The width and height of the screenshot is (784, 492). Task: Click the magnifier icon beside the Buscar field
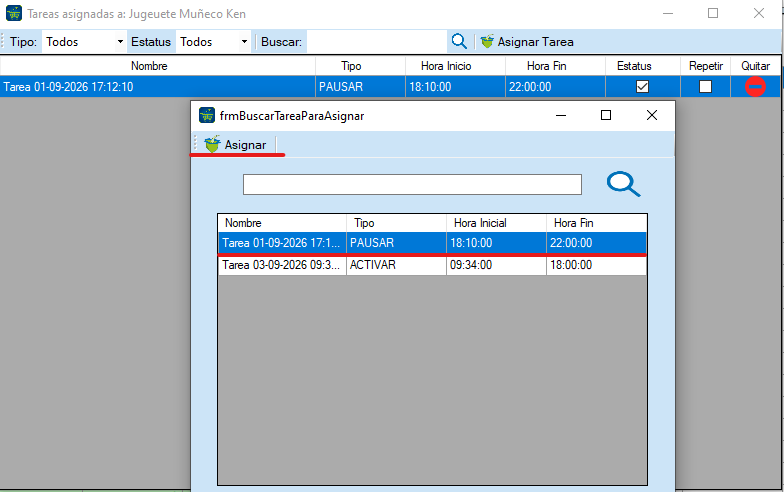[459, 42]
